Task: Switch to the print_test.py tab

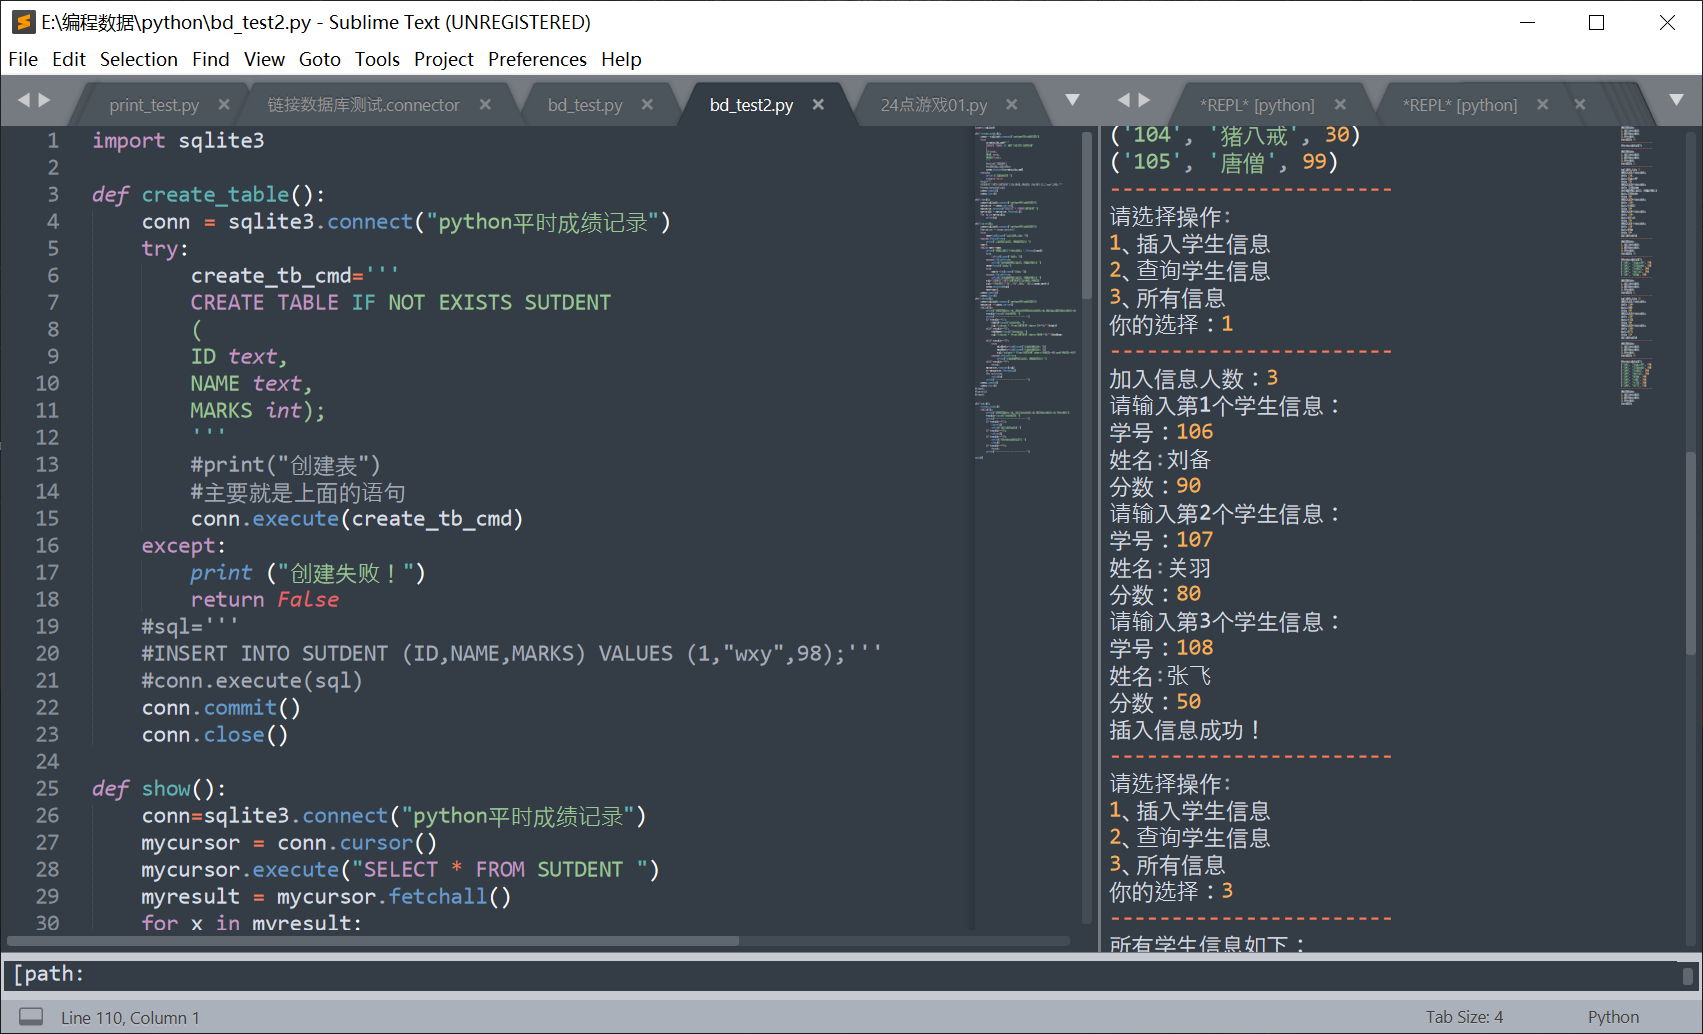Action: (154, 104)
